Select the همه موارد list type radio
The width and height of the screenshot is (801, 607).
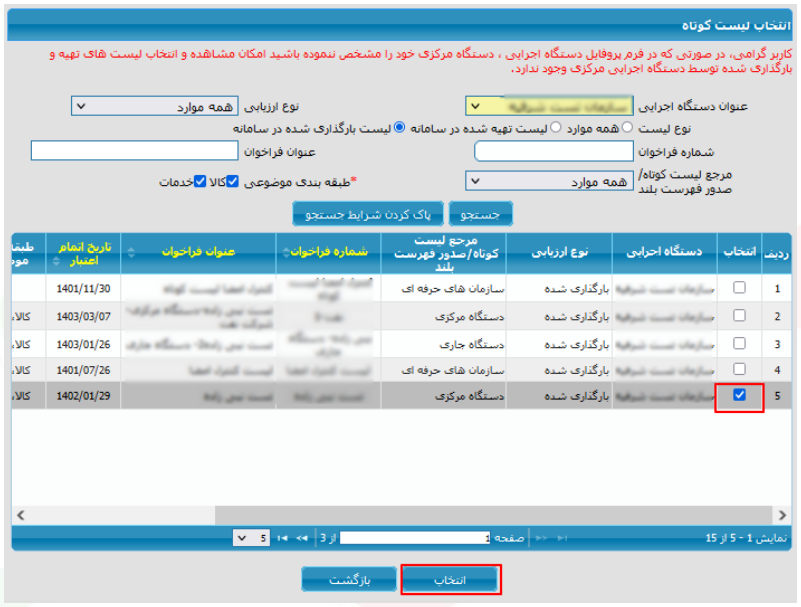[627, 127]
